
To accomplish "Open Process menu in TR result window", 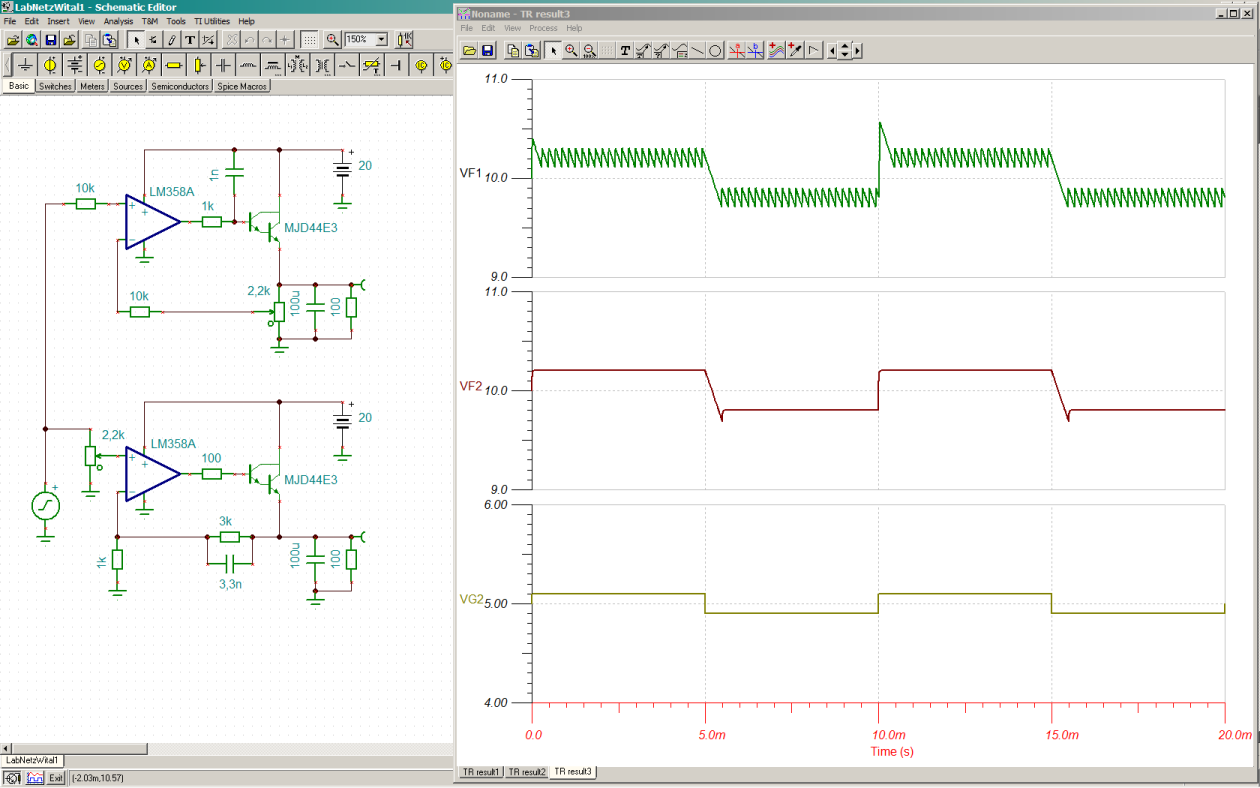I will pyautogui.click(x=543, y=28).
